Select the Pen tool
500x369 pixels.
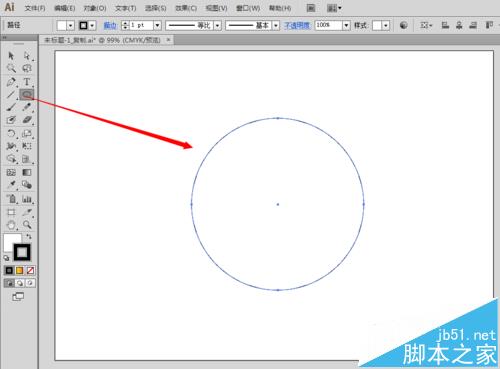[11, 82]
